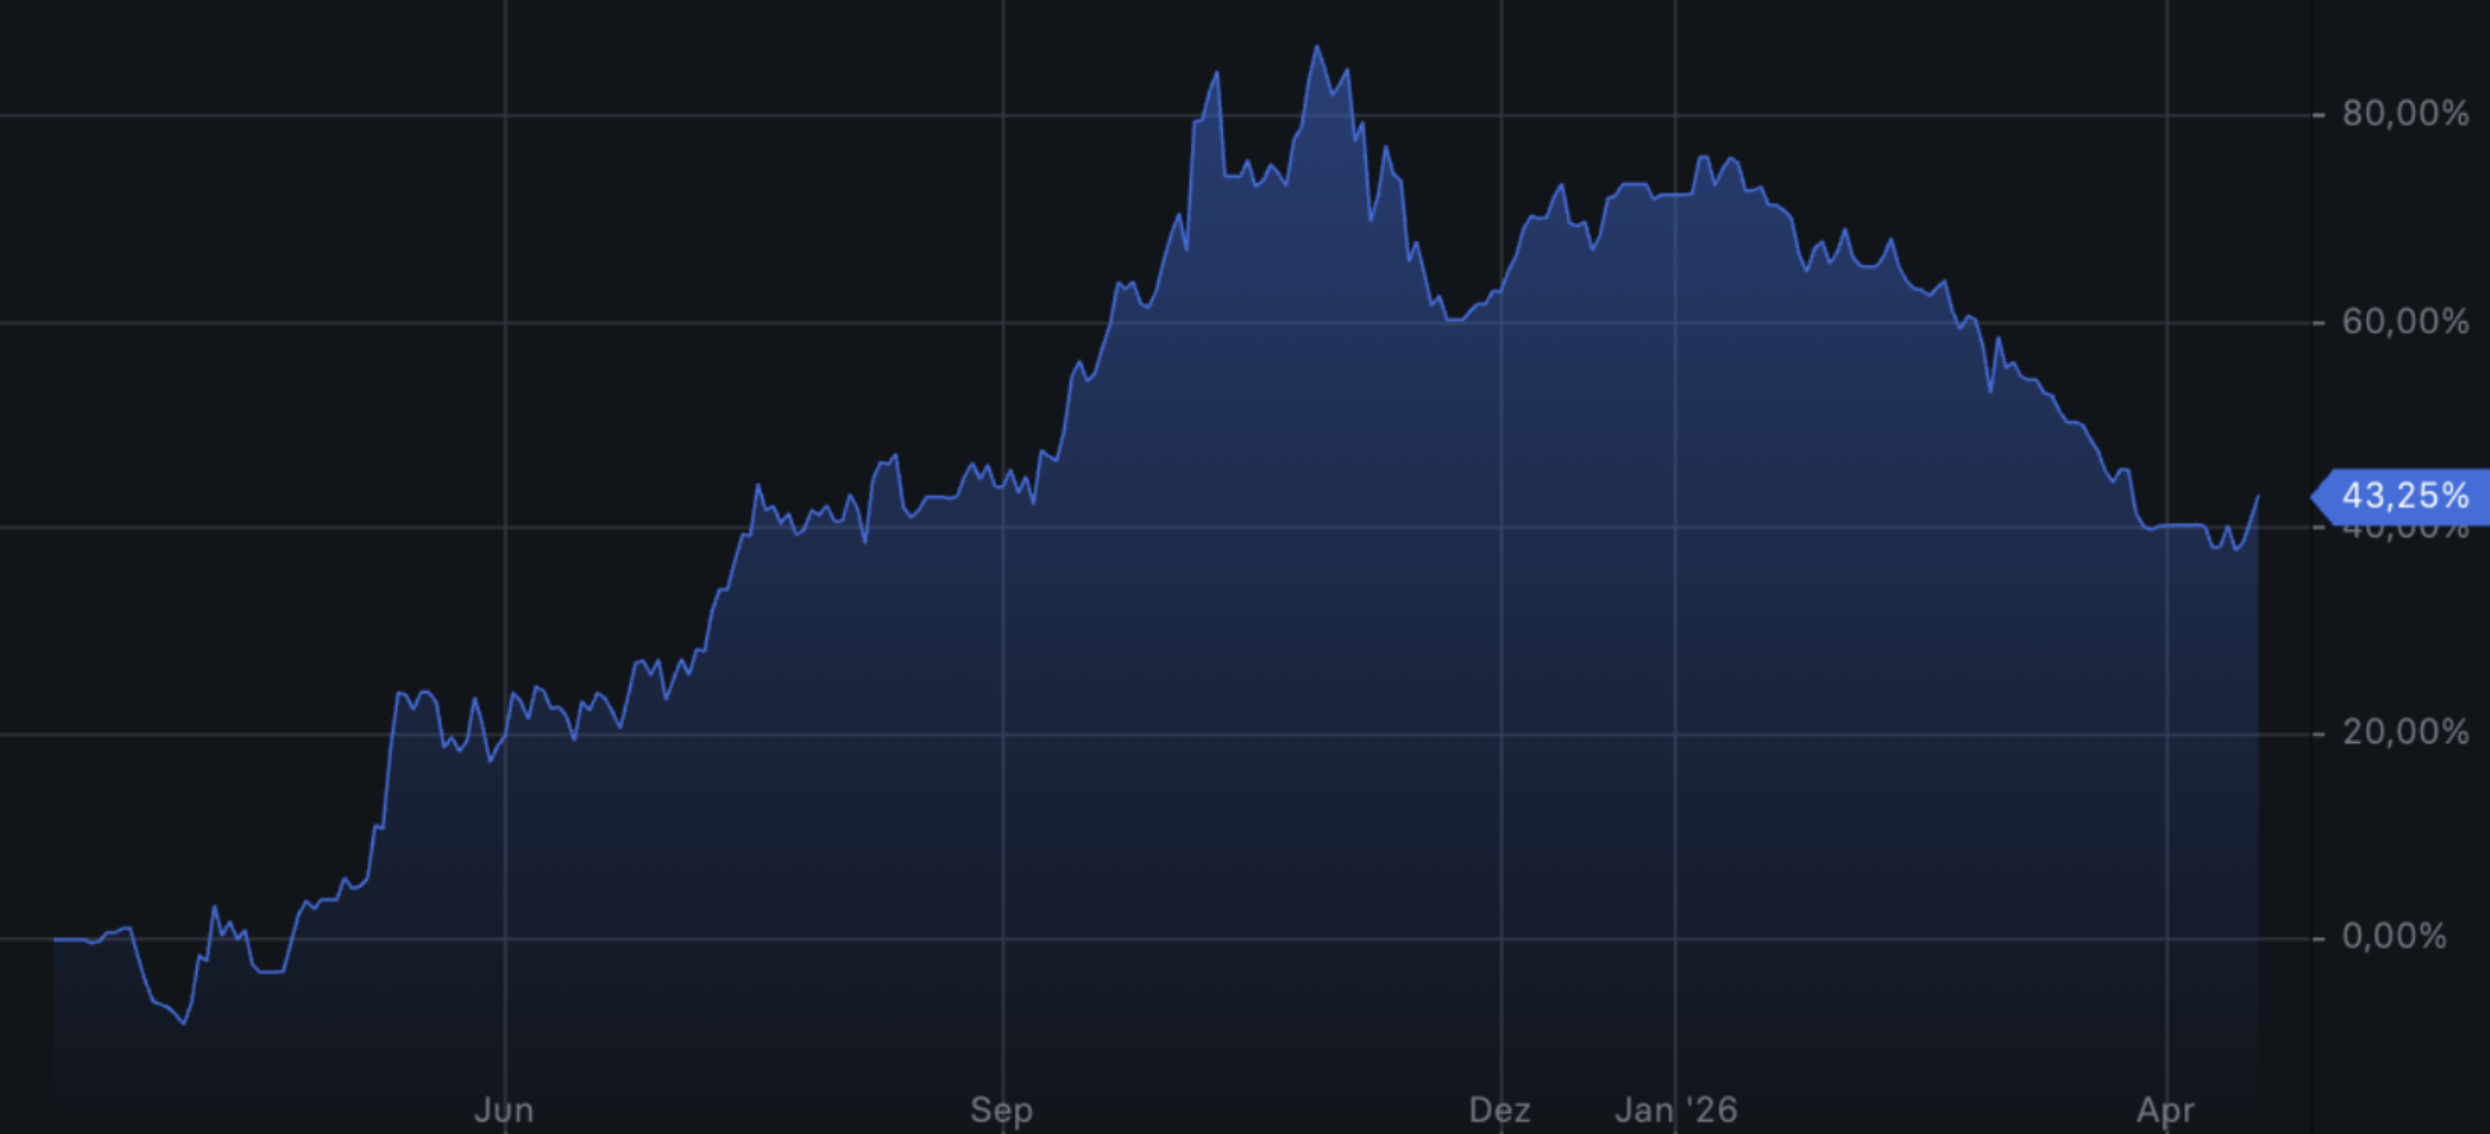Click where Jun gridline meets 80,00% gridline
2490x1134 pixels.
pos(505,115)
